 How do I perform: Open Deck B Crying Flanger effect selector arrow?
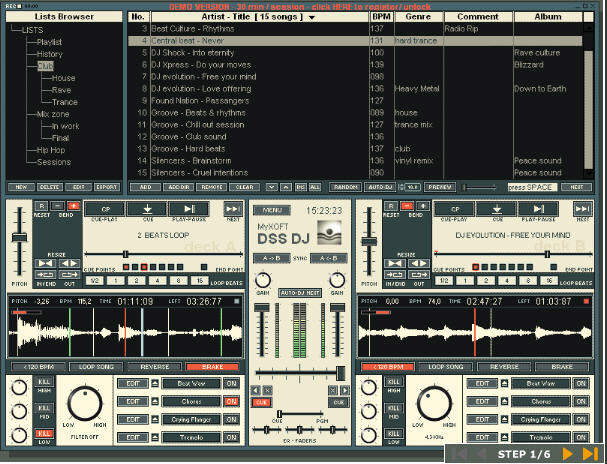click(x=504, y=419)
